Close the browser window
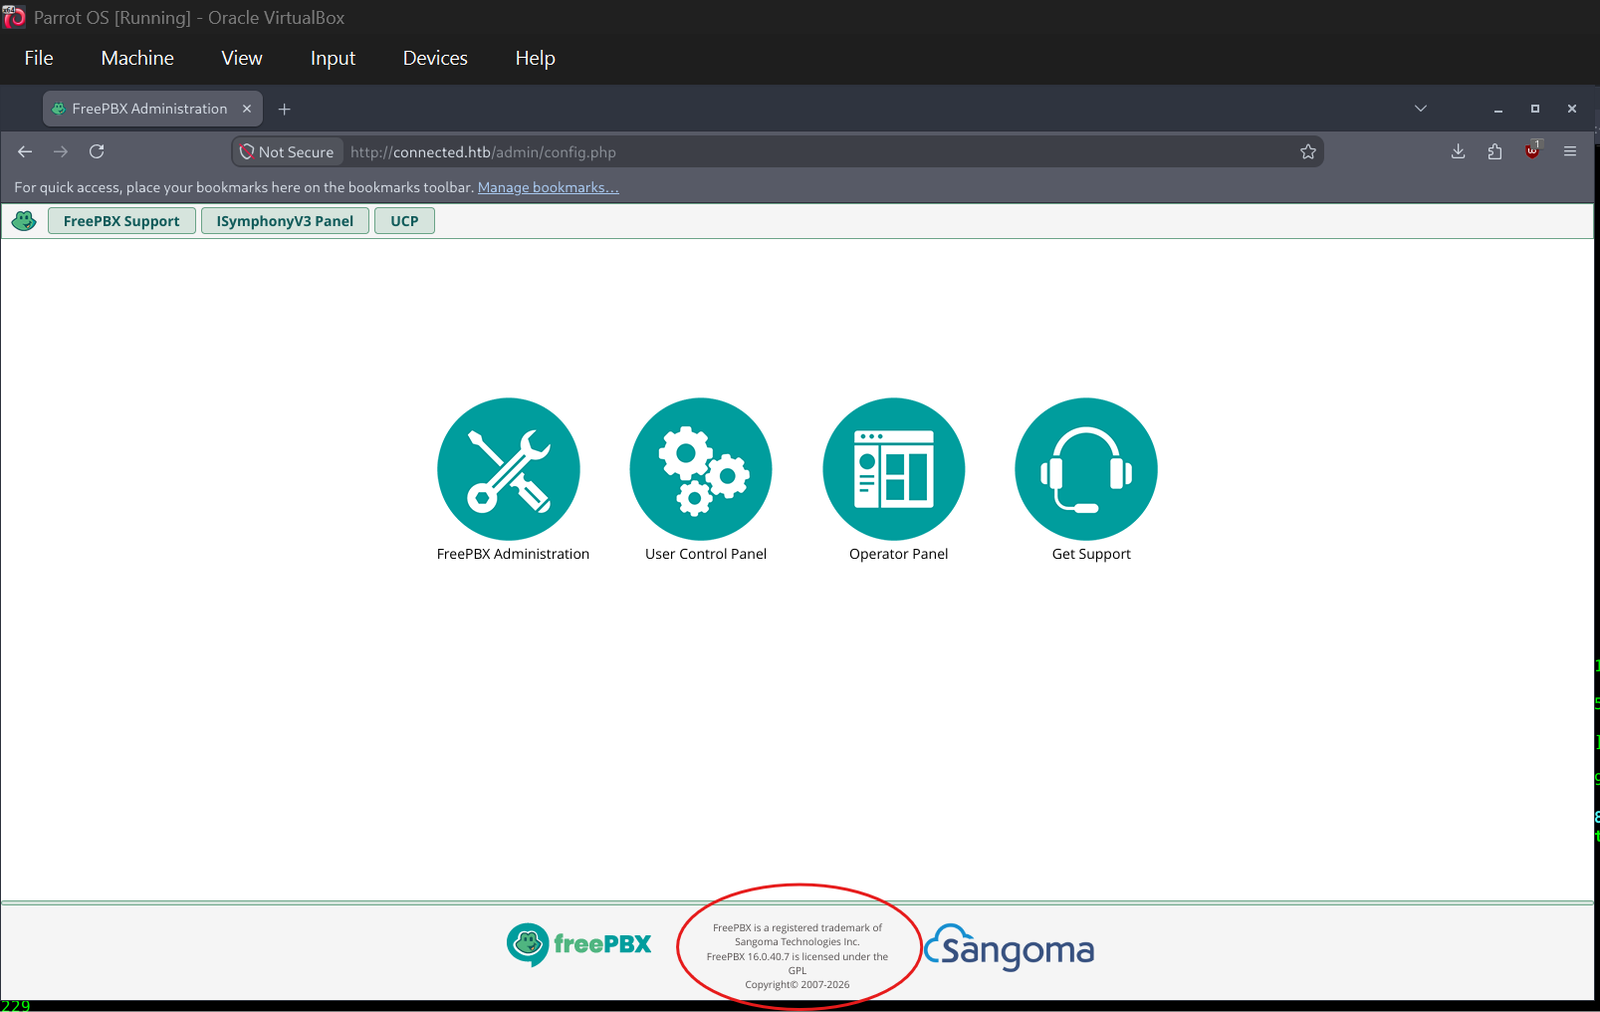The width and height of the screenshot is (1600, 1012). pos(1572,108)
